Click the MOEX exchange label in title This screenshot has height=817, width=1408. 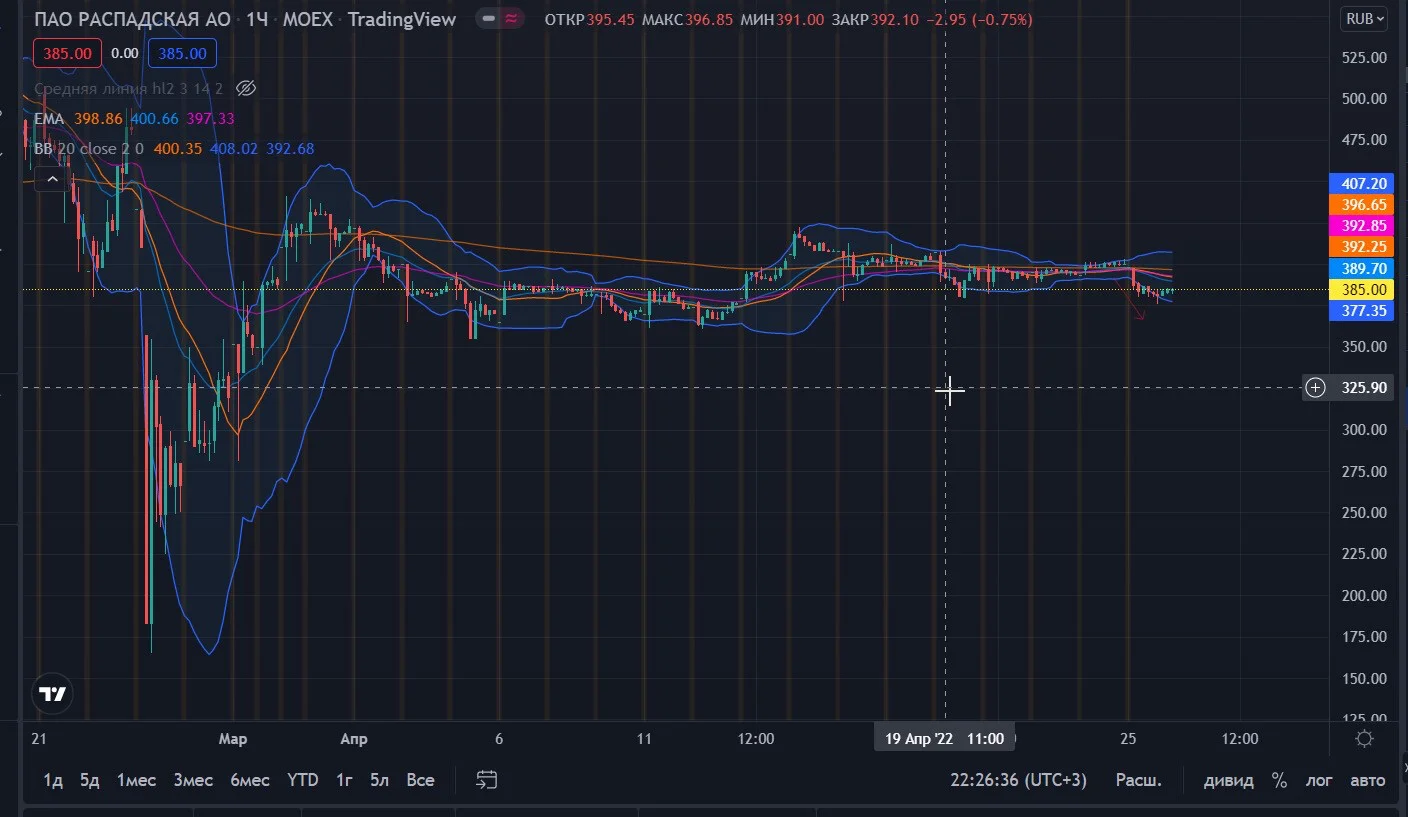[309, 20]
